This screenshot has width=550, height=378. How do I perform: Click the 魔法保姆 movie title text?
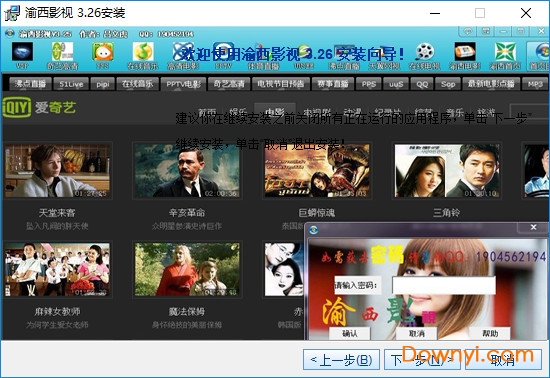tap(187, 311)
